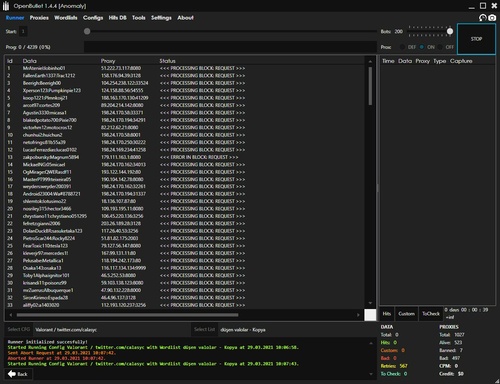Open the Wordlists section
500x384 pixels.
pyautogui.click(x=66, y=18)
